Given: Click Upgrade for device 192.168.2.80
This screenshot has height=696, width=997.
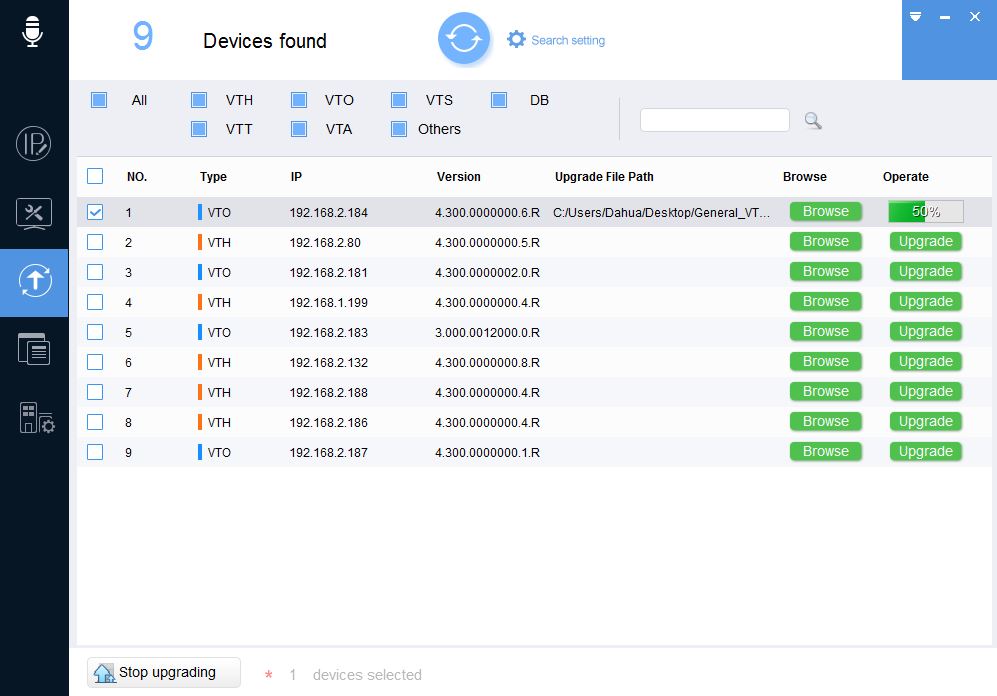Looking at the screenshot, I should point(925,242).
